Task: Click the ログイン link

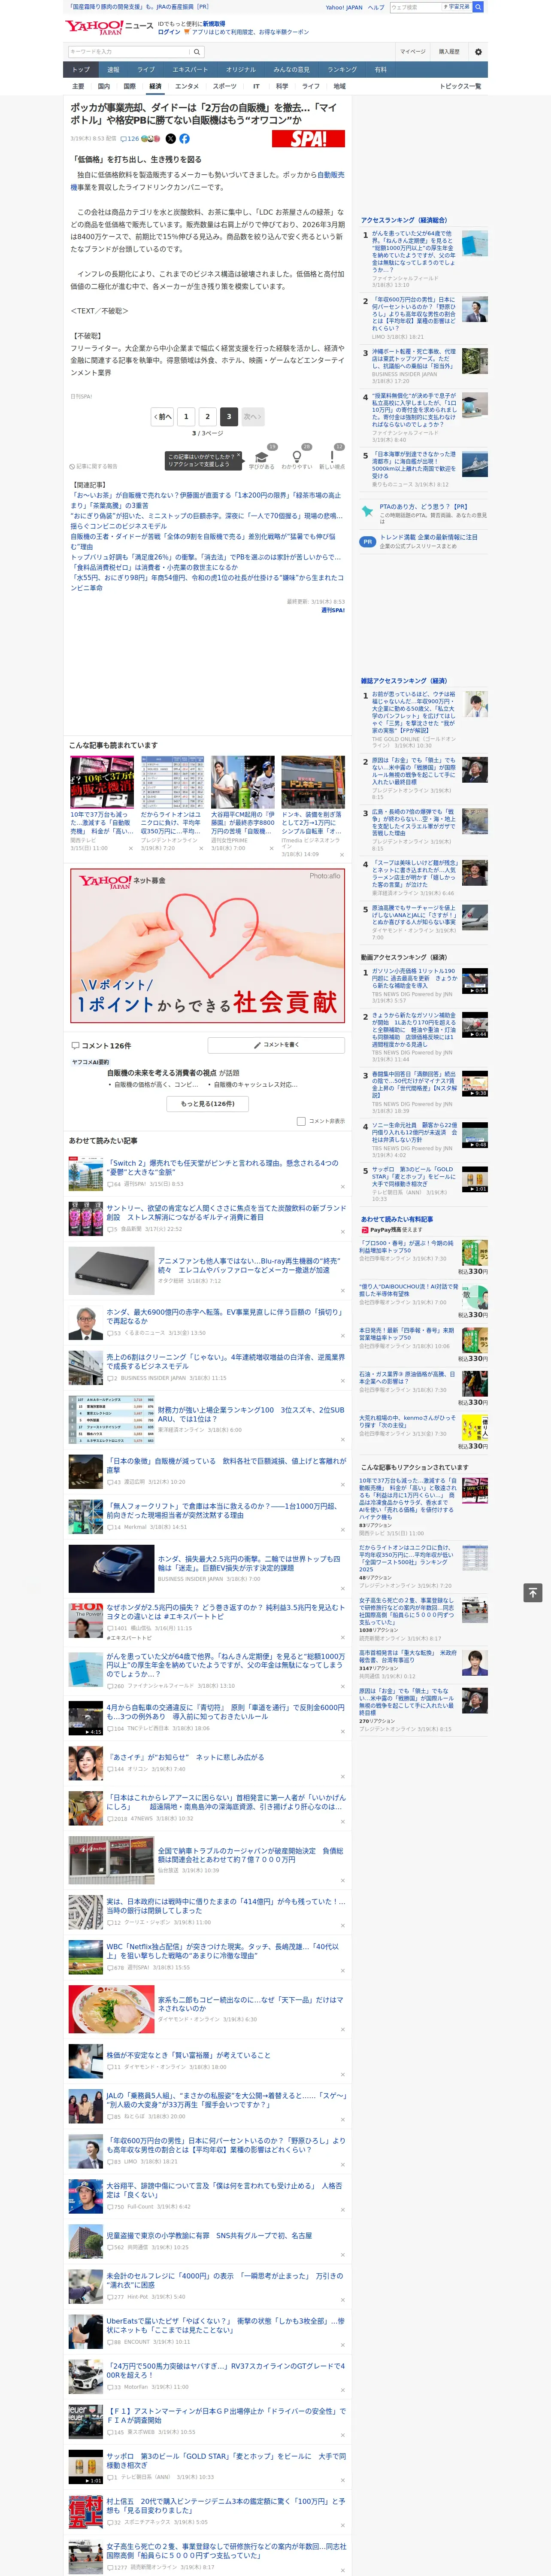Action: pyautogui.click(x=169, y=32)
